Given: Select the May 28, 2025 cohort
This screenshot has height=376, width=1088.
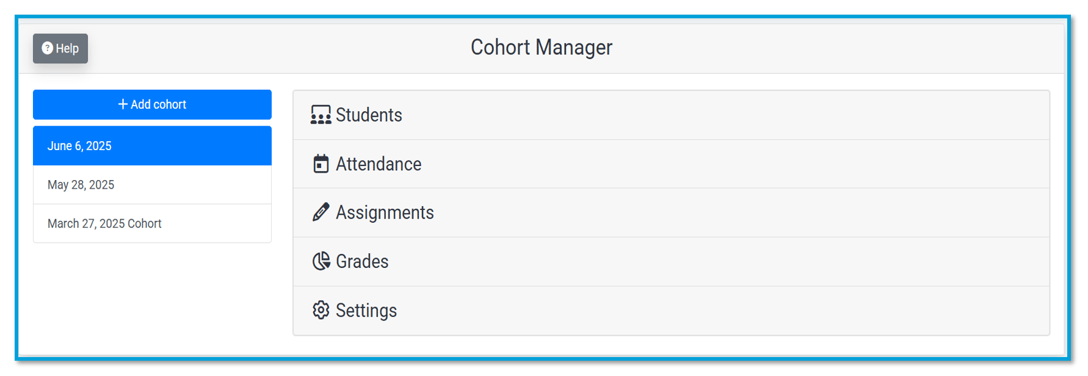Looking at the screenshot, I should [x=152, y=185].
